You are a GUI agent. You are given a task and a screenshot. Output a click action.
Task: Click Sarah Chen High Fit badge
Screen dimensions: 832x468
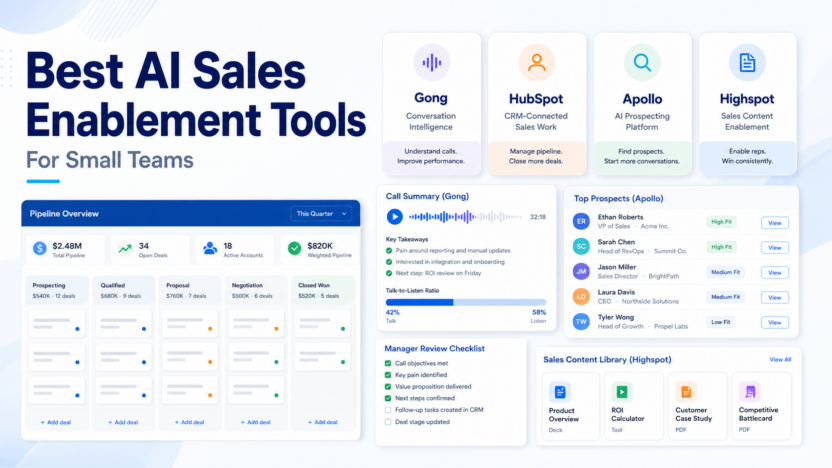(721, 247)
